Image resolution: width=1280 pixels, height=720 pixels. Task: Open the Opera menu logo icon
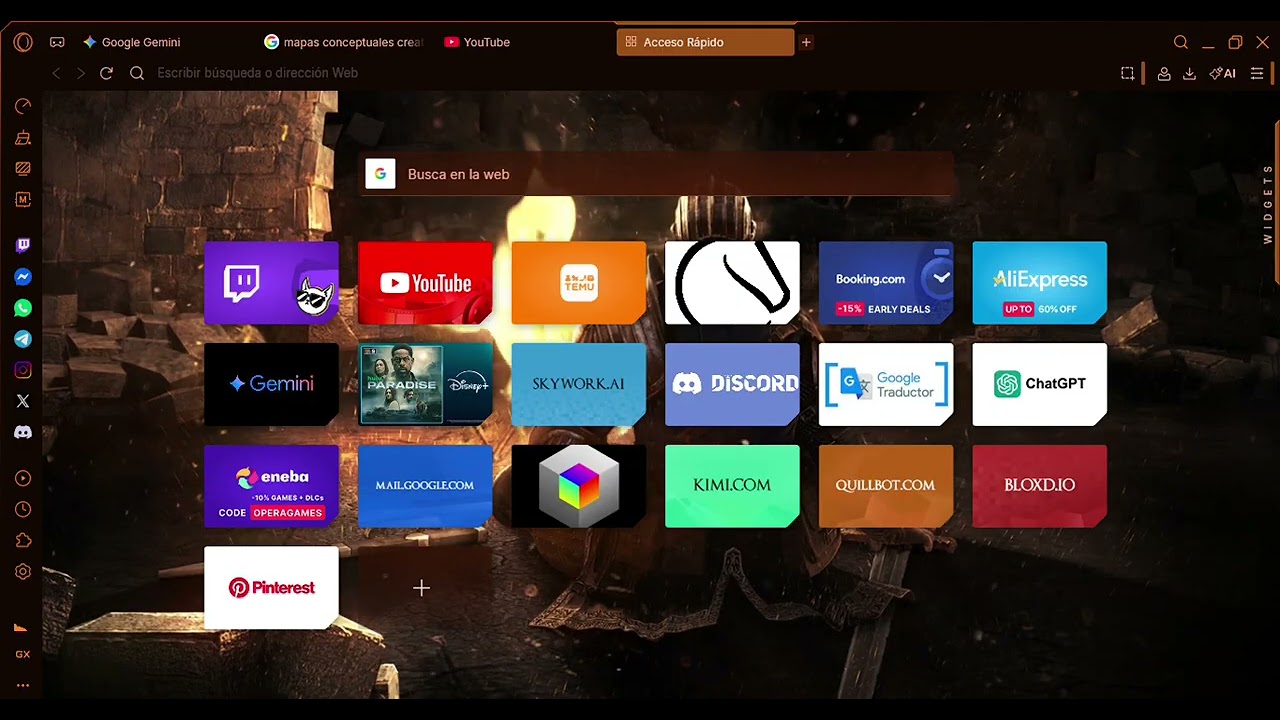(23, 42)
